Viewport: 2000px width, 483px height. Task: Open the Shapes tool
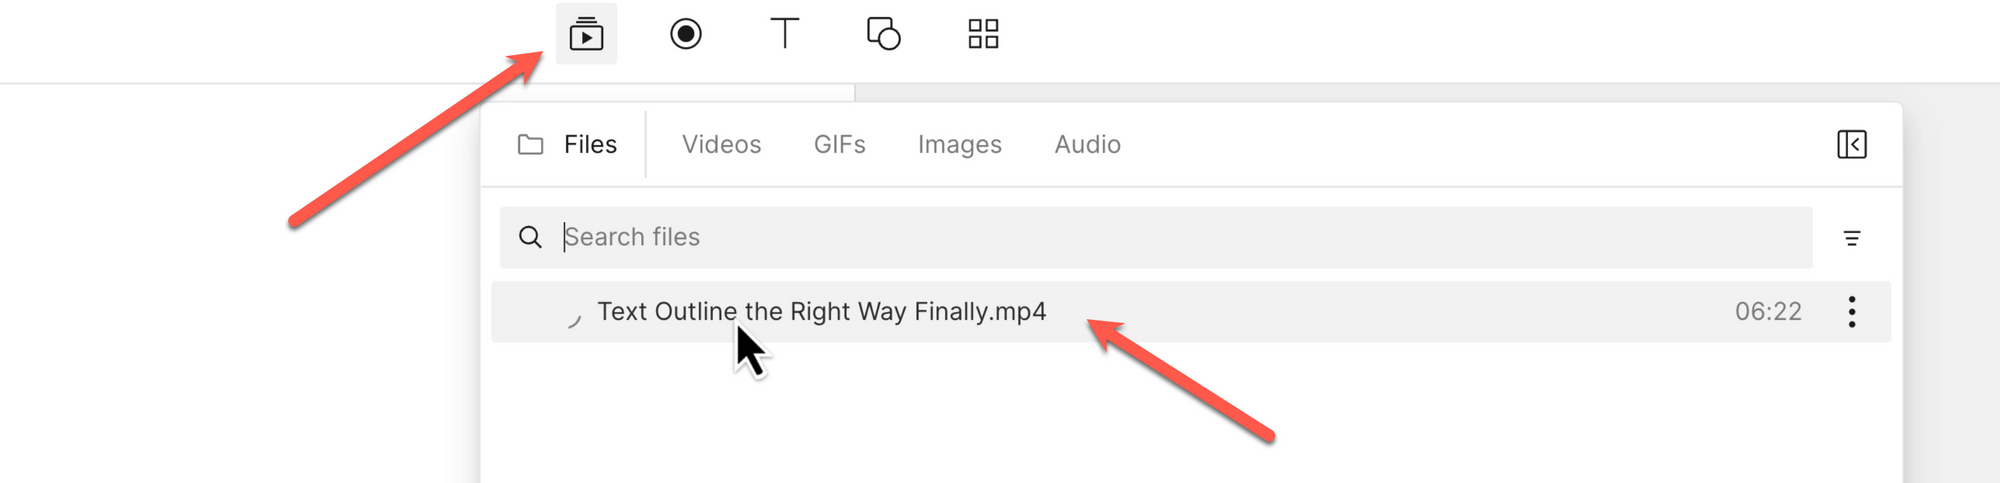click(x=883, y=34)
